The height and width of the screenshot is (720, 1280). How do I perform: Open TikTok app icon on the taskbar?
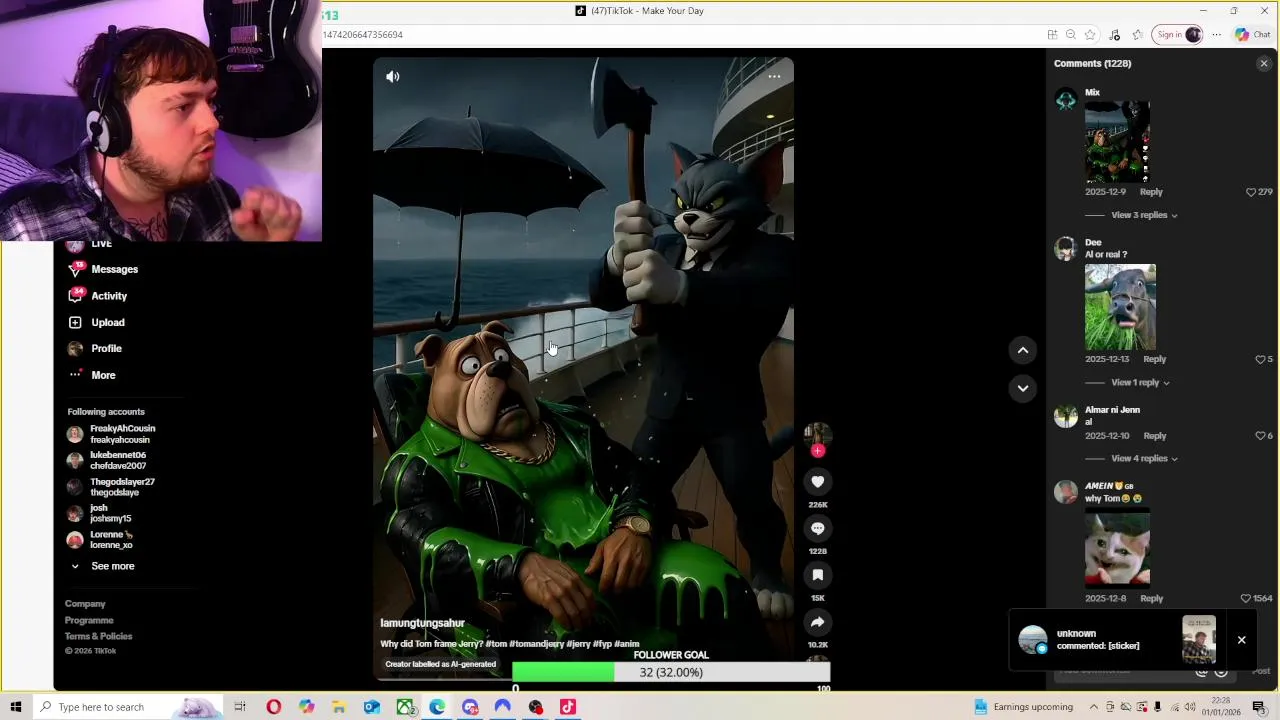coord(568,707)
